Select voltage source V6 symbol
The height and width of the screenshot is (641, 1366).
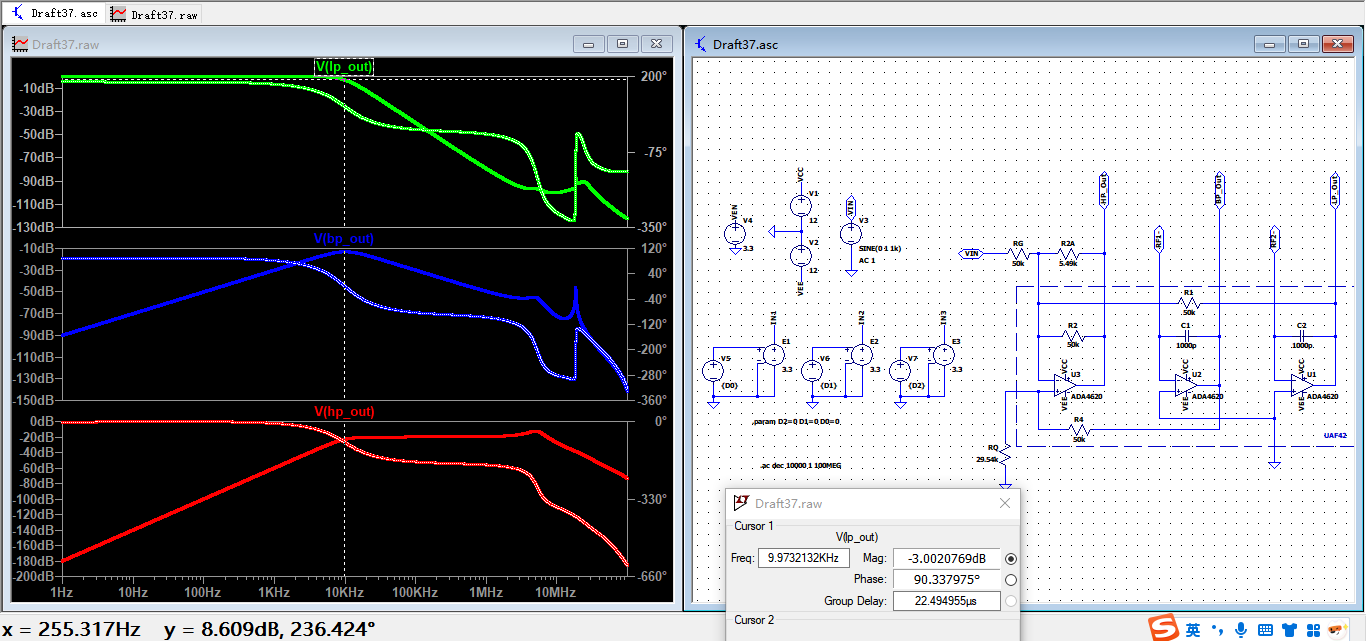pyautogui.click(x=812, y=371)
